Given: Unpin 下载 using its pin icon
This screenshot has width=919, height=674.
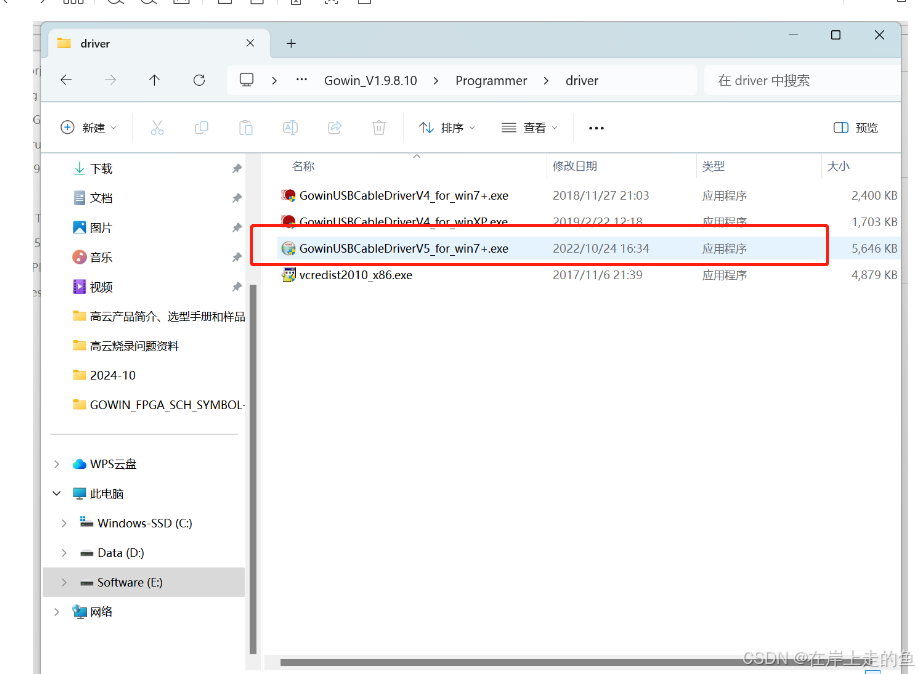Looking at the screenshot, I should tap(237, 169).
